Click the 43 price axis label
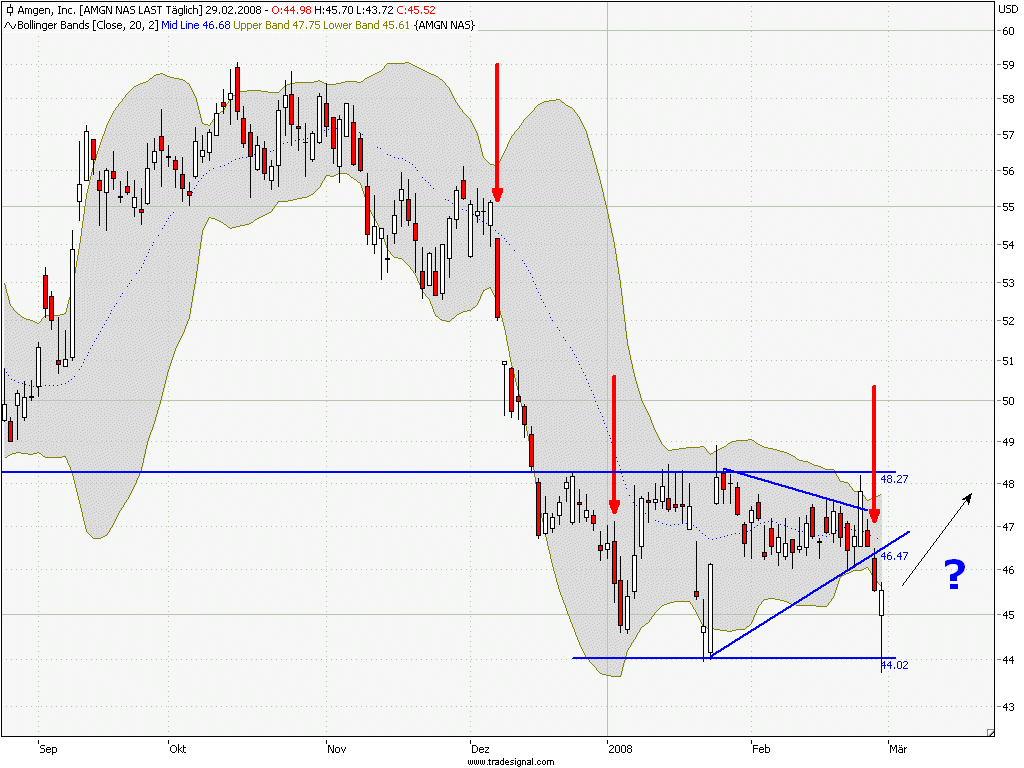Viewport: 1024px width, 768px height. [x=1008, y=707]
